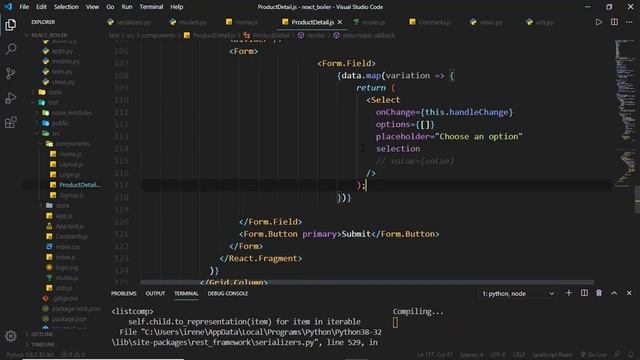Show the Debug Console tab
This screenshot has height=360, width=640.
(x=228, y=293)
